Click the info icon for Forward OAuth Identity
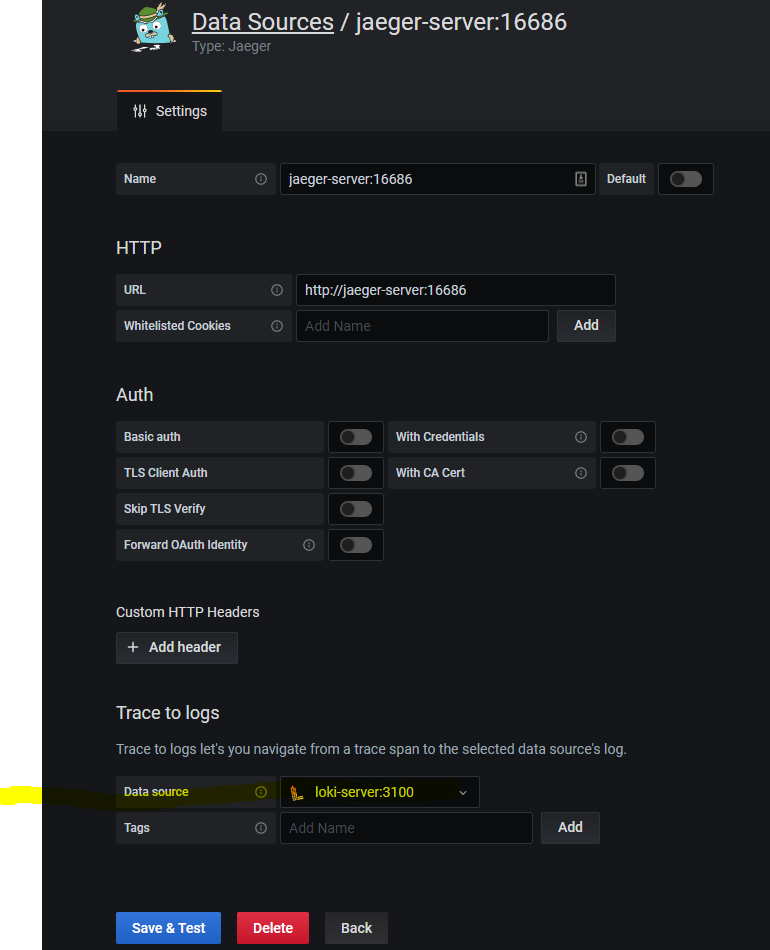Viewport: 770px width, 950px height. (309, 545)
